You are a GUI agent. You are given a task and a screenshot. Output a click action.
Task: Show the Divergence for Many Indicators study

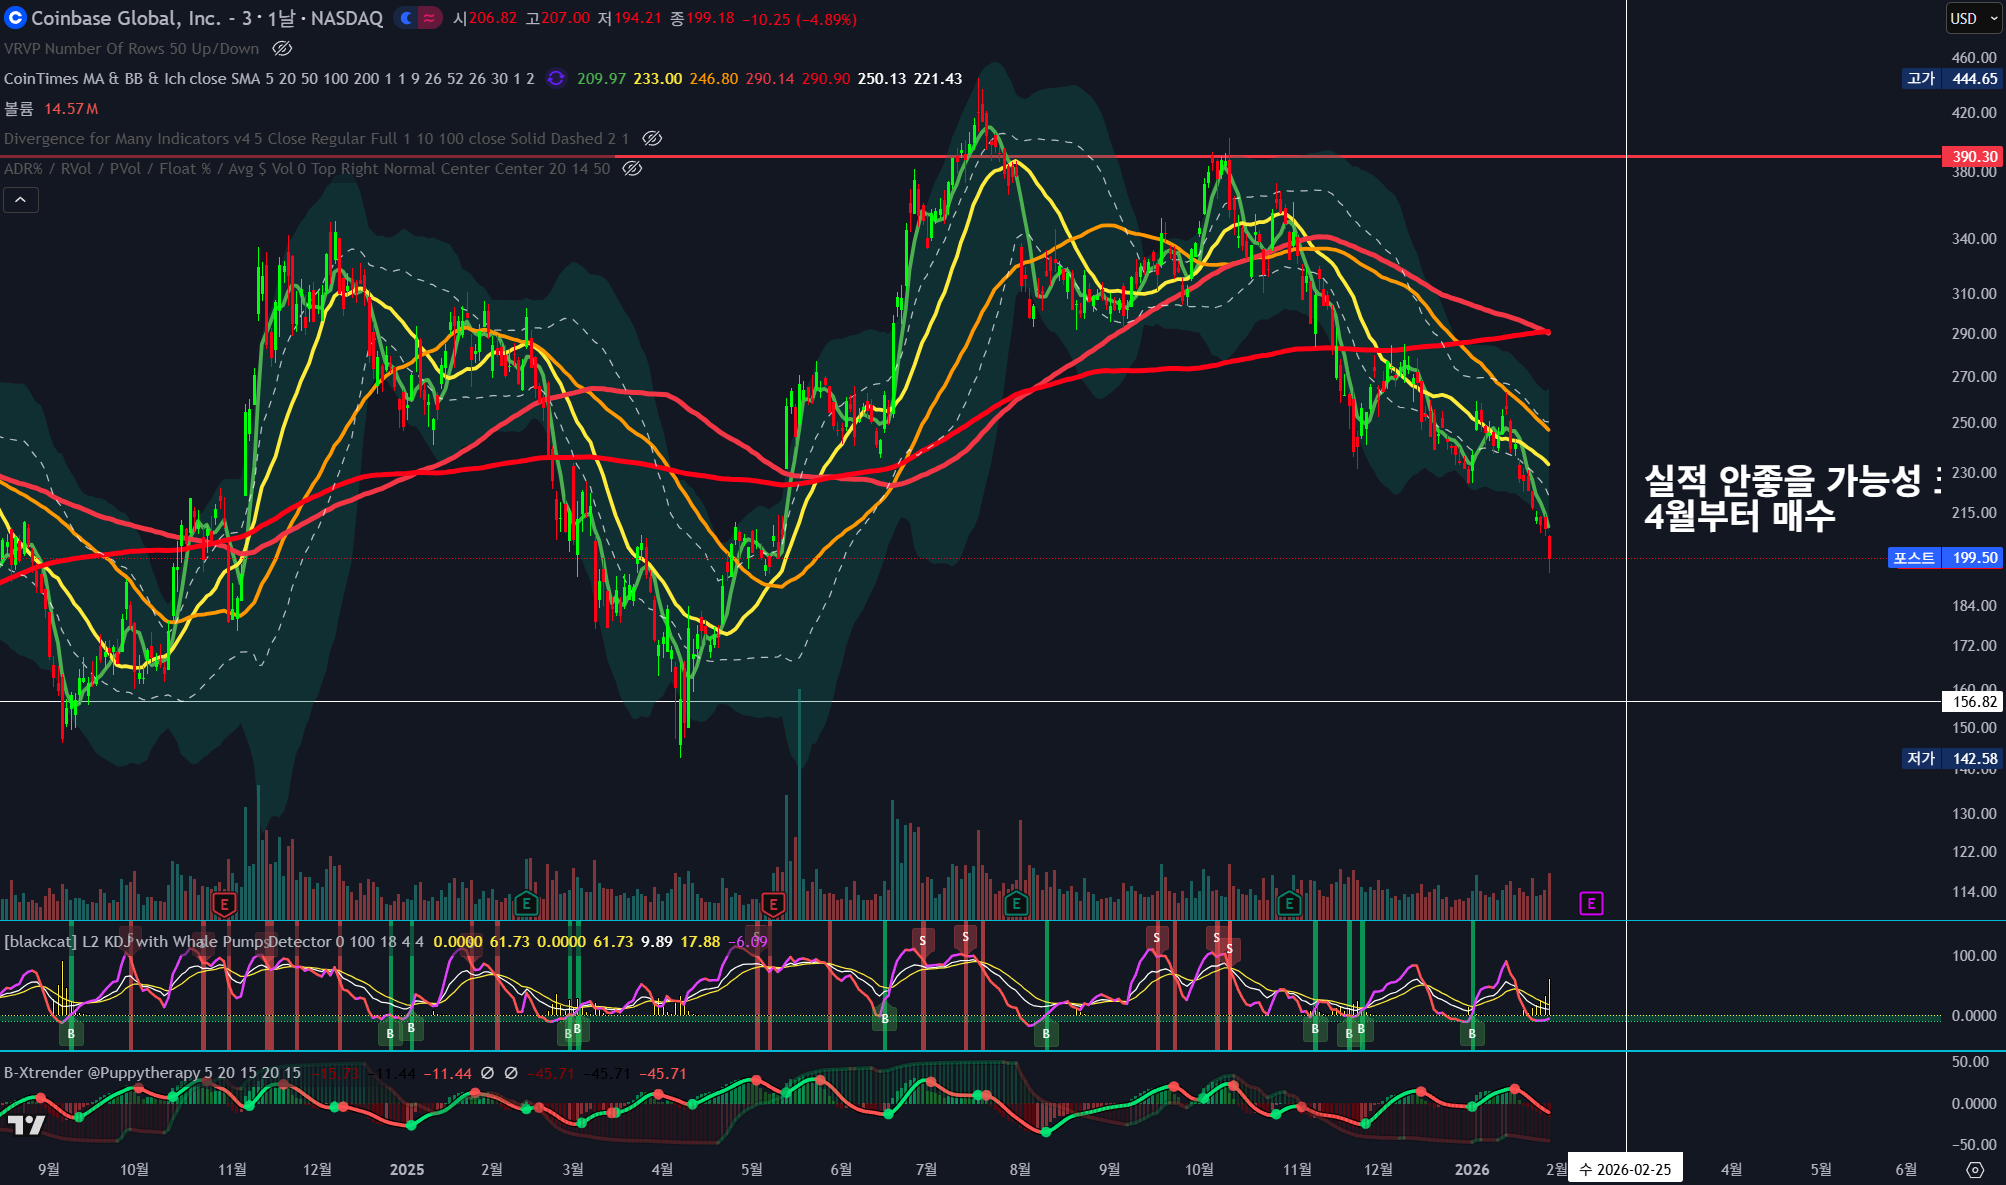pyautogui.click(x=652, y=138)
